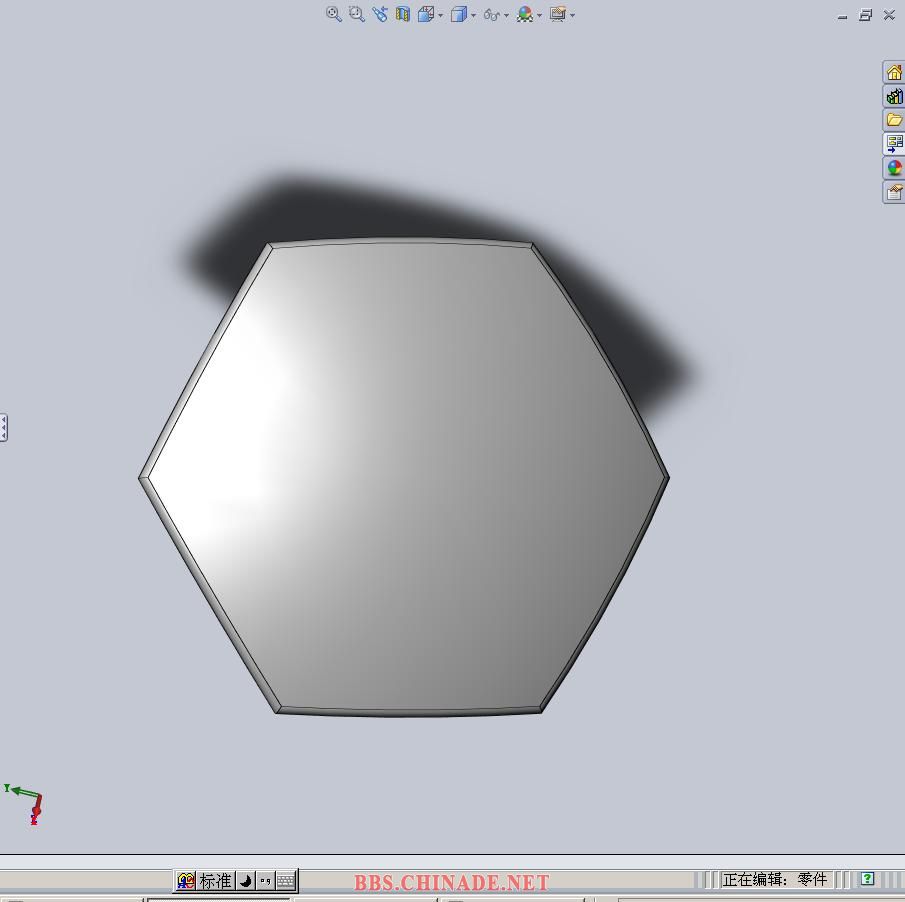Click Edit Appearance color ball icon

pyautogui.click(x=525, y=14)
